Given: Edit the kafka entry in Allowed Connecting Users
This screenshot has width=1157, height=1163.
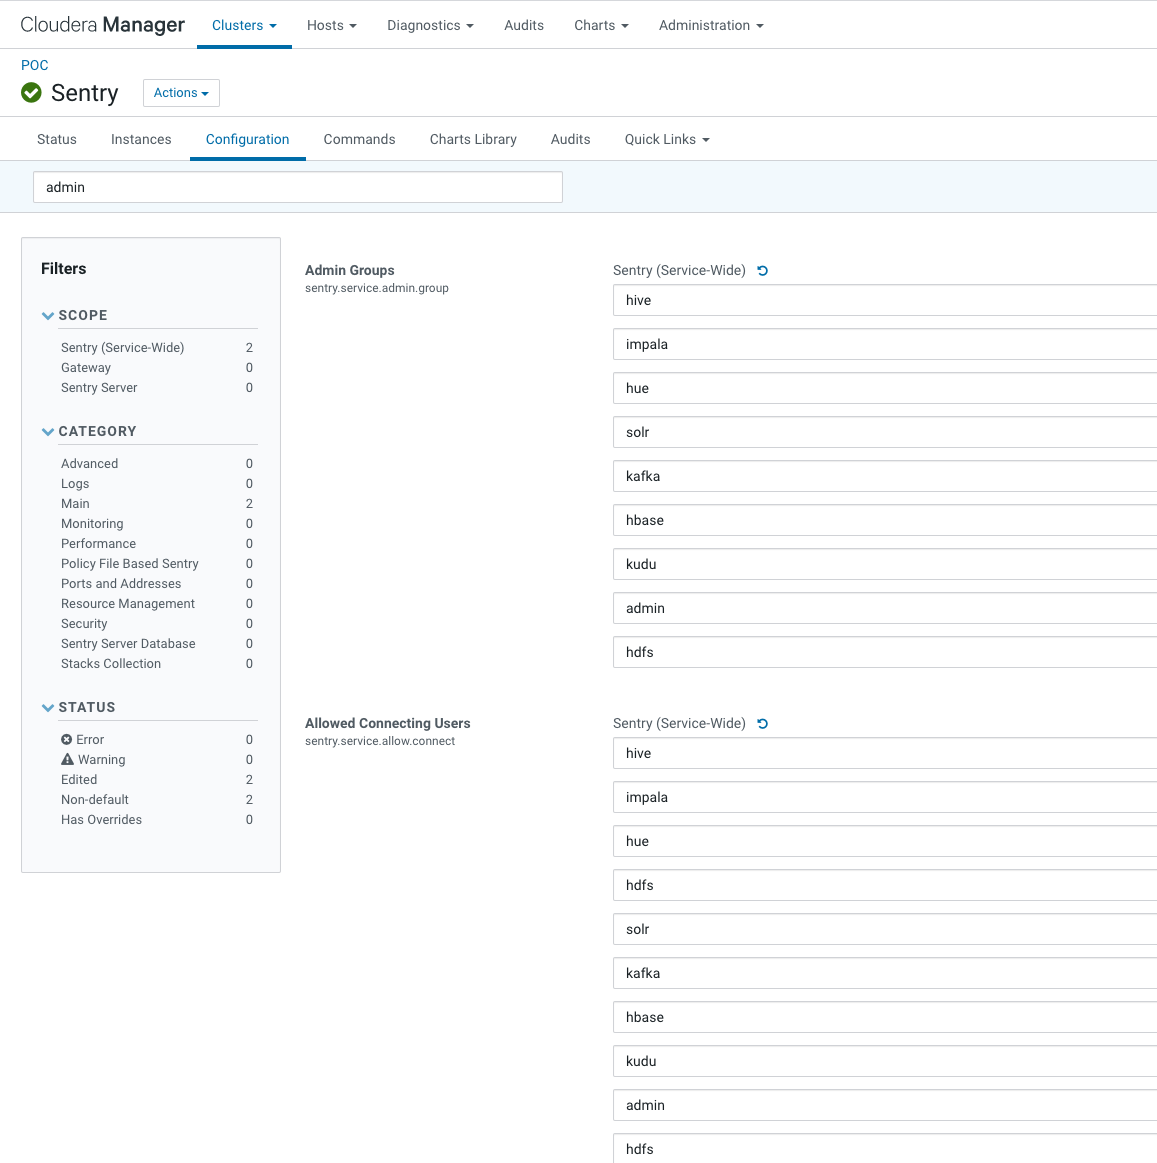Looking at the screenshot, I should point(885,973).
